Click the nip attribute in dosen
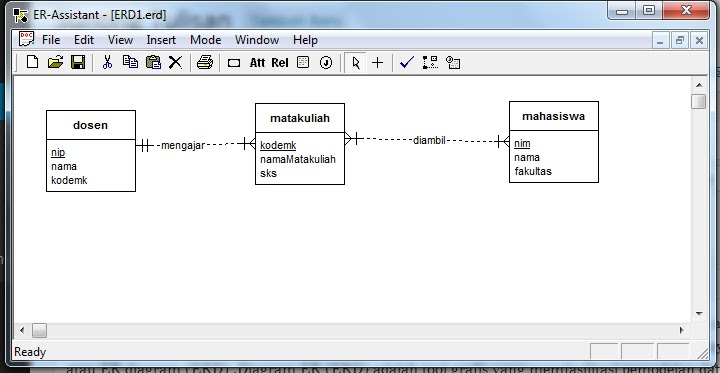The width and height of the screenshot is (720, 373). coord(58,153)
